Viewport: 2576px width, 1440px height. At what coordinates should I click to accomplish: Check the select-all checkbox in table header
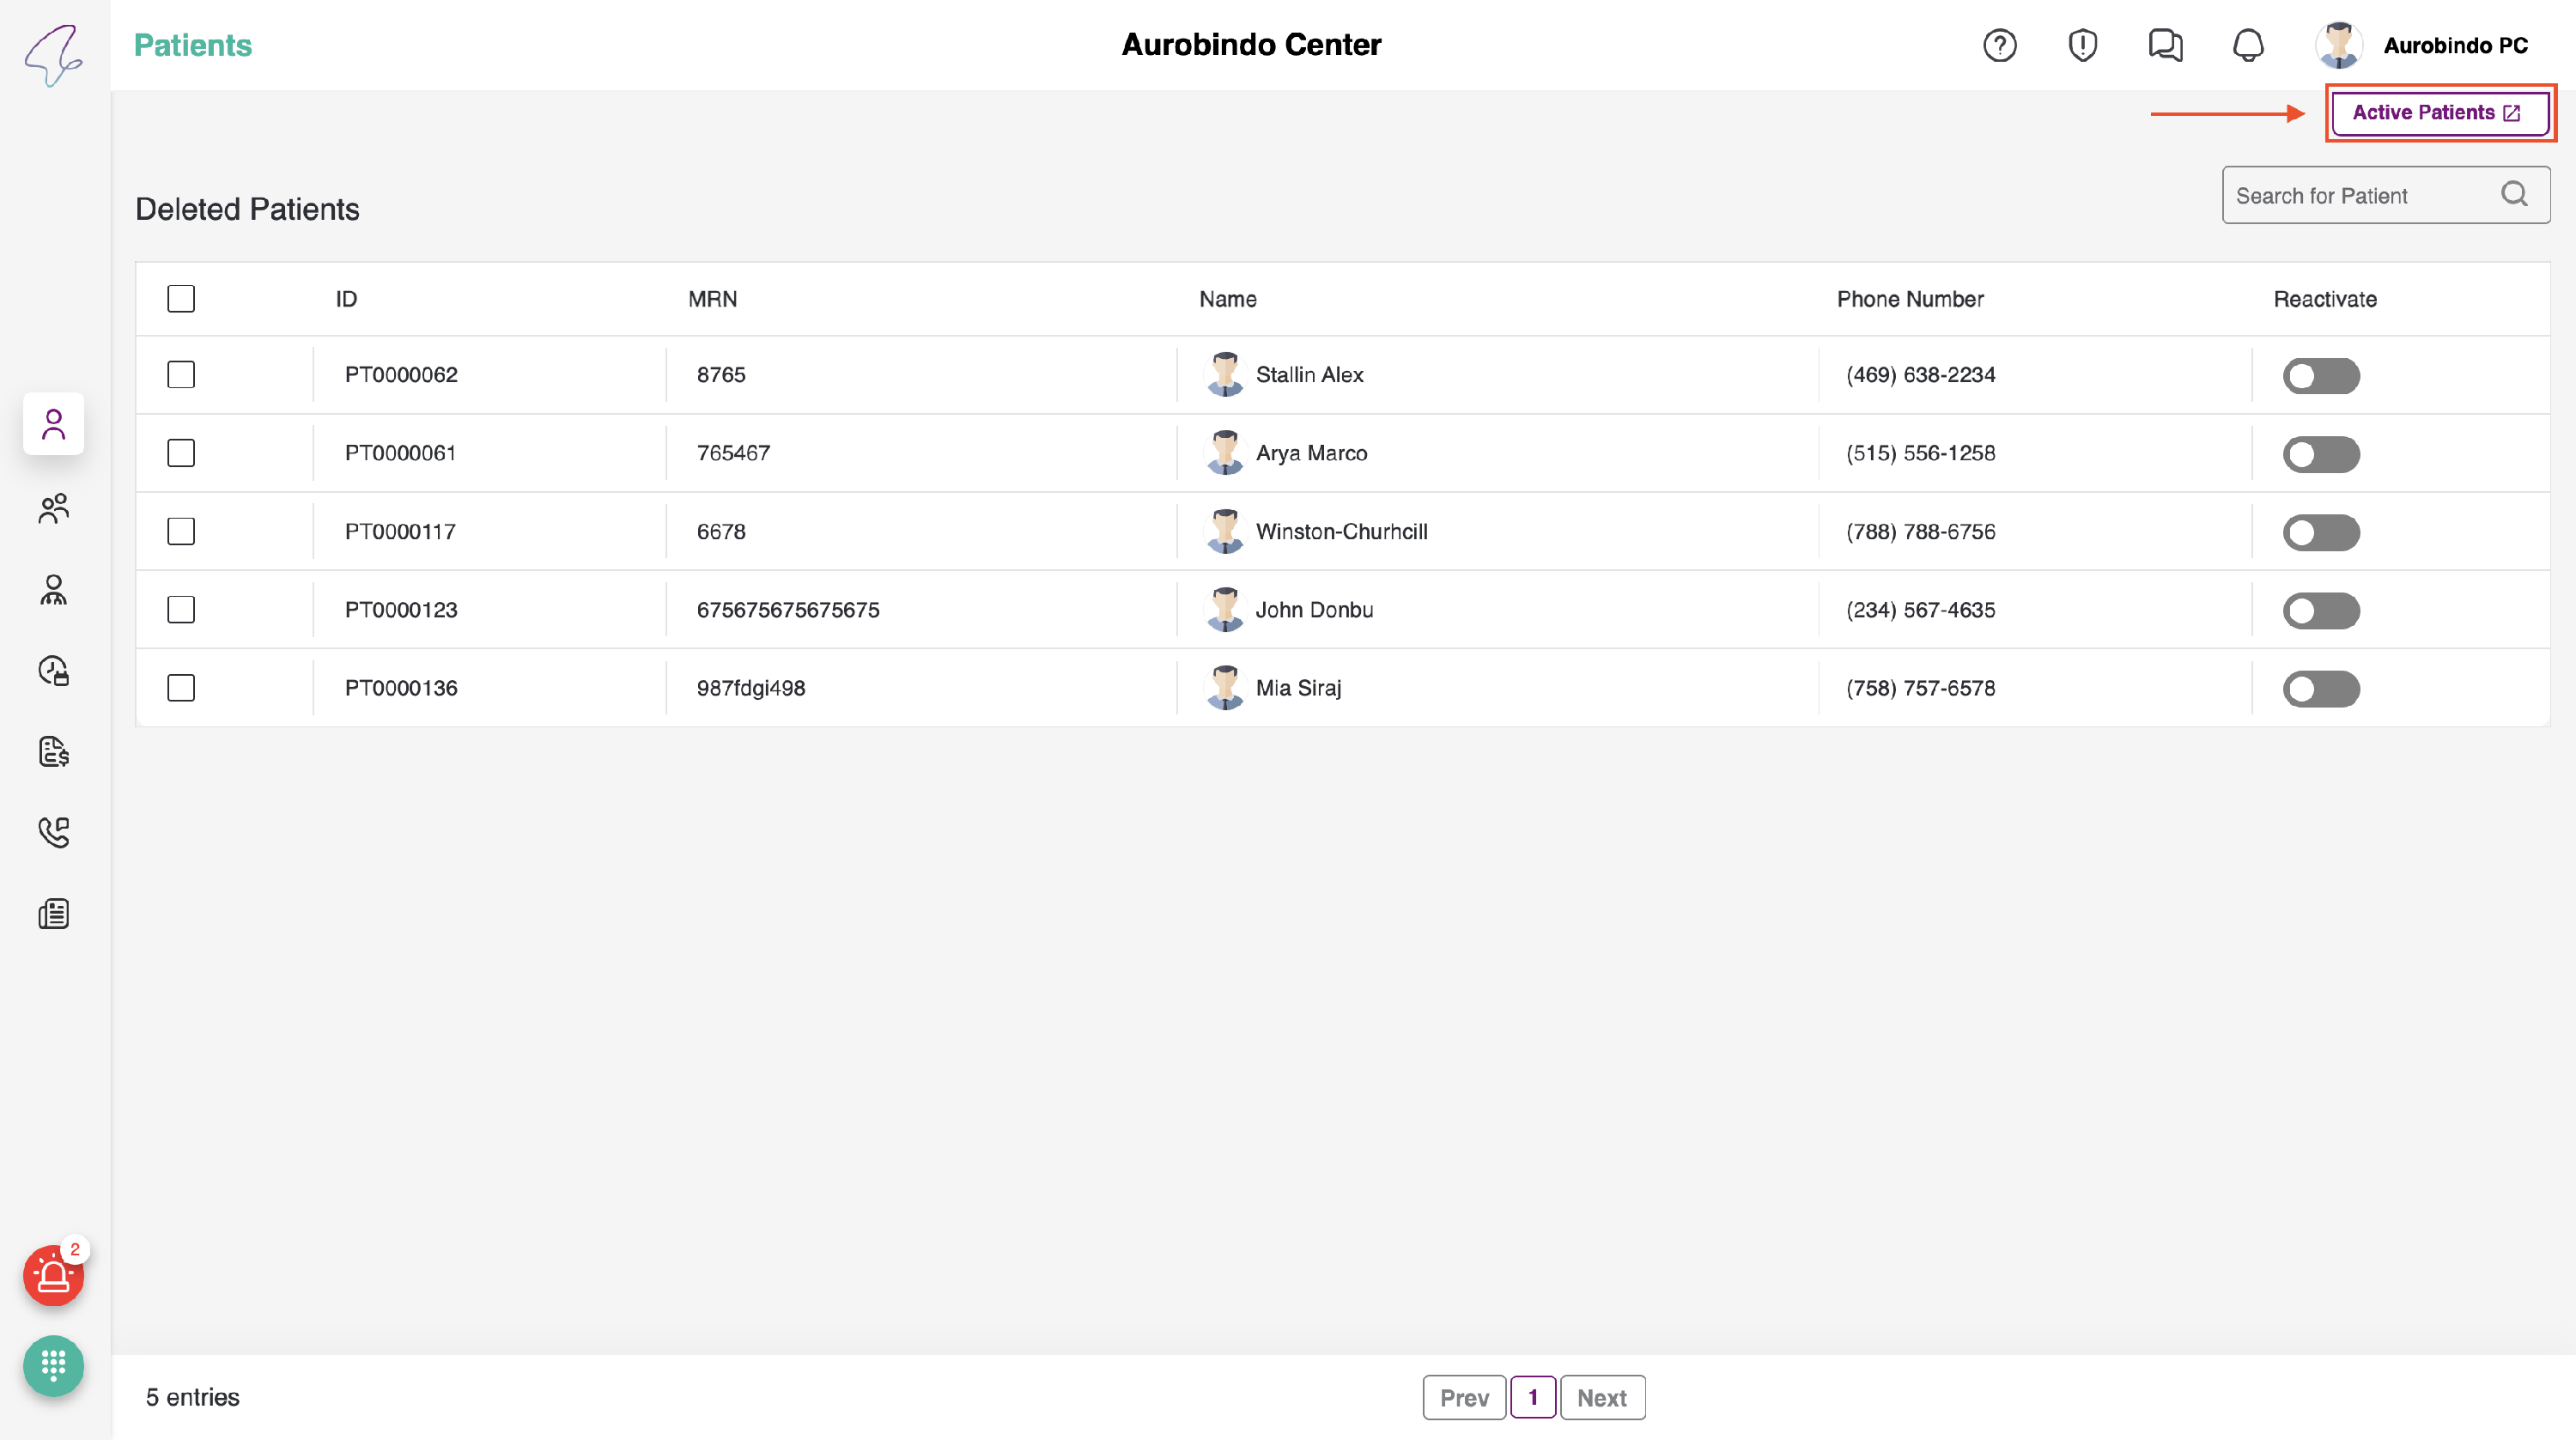click(x=181, y=299)
